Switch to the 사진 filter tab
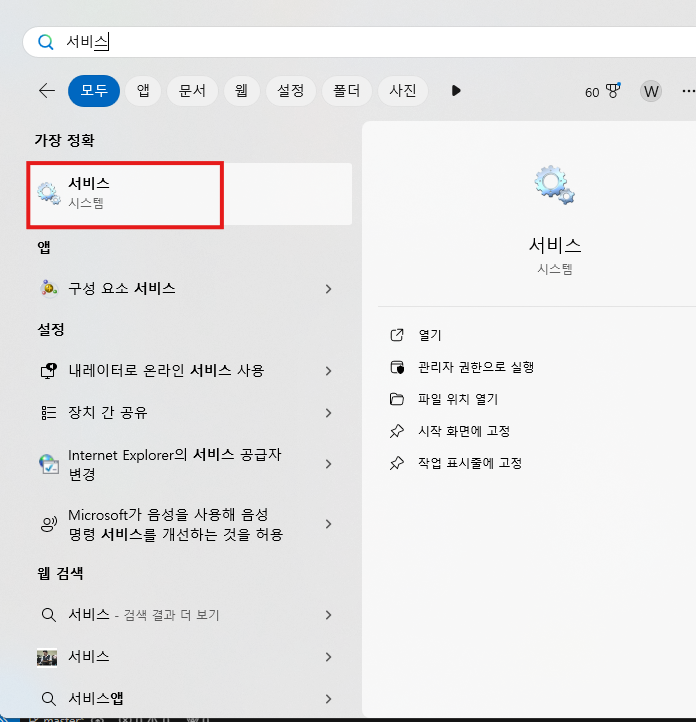The width and height of the screenshot is (696, 722). 403,91
